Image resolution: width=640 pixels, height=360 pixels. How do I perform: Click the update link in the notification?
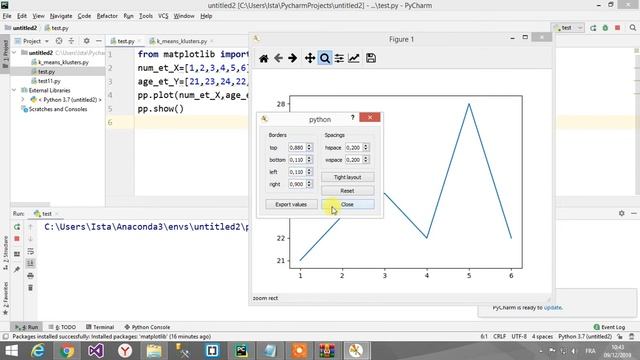coord(553,307)
